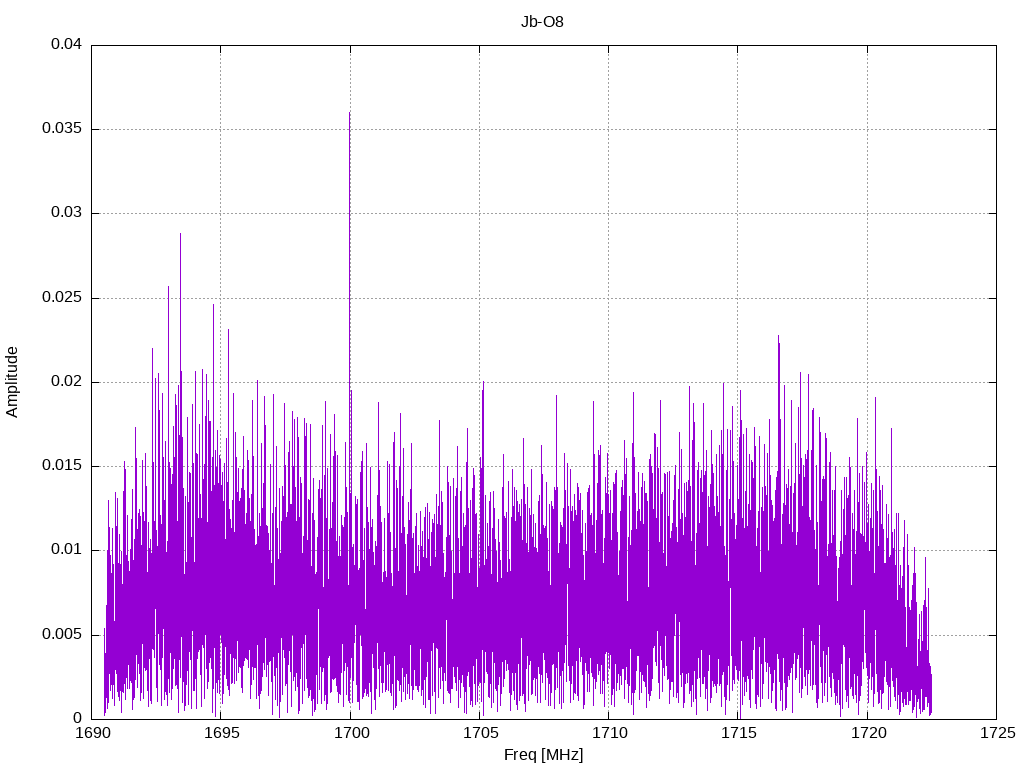Select the 0.03 y-axis tick label

tap(66, 213)
